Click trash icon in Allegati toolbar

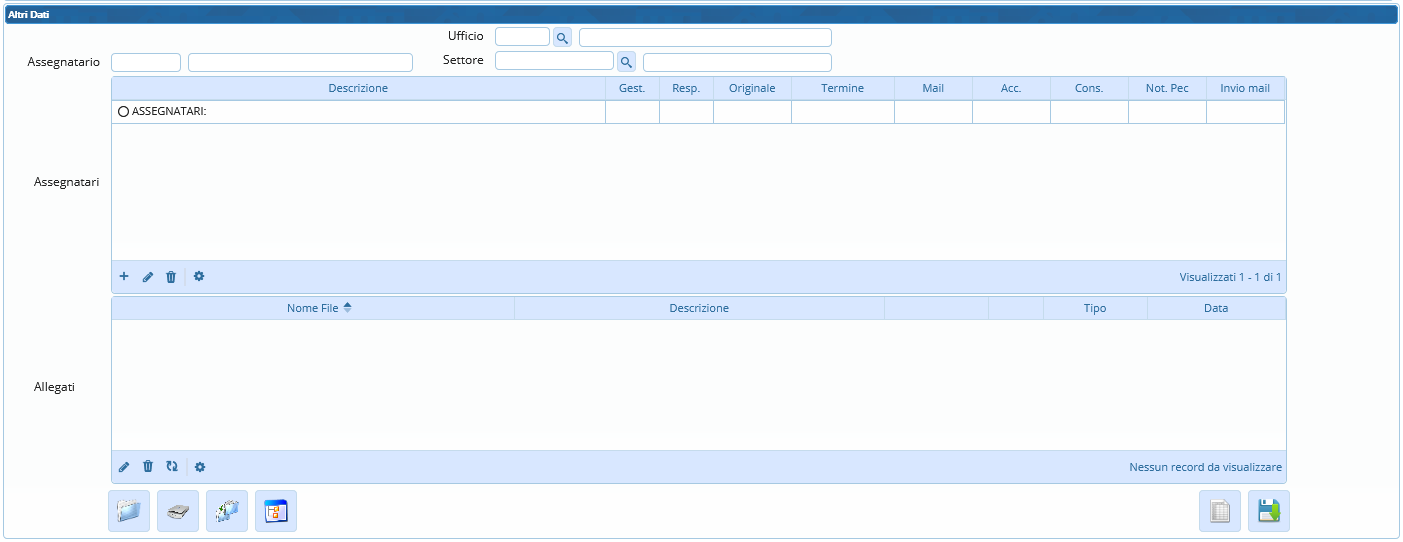[148, 467]
